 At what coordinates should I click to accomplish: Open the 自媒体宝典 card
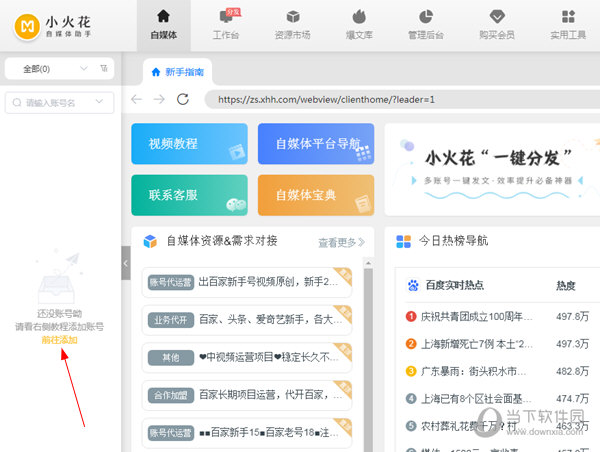pos(316,195)
